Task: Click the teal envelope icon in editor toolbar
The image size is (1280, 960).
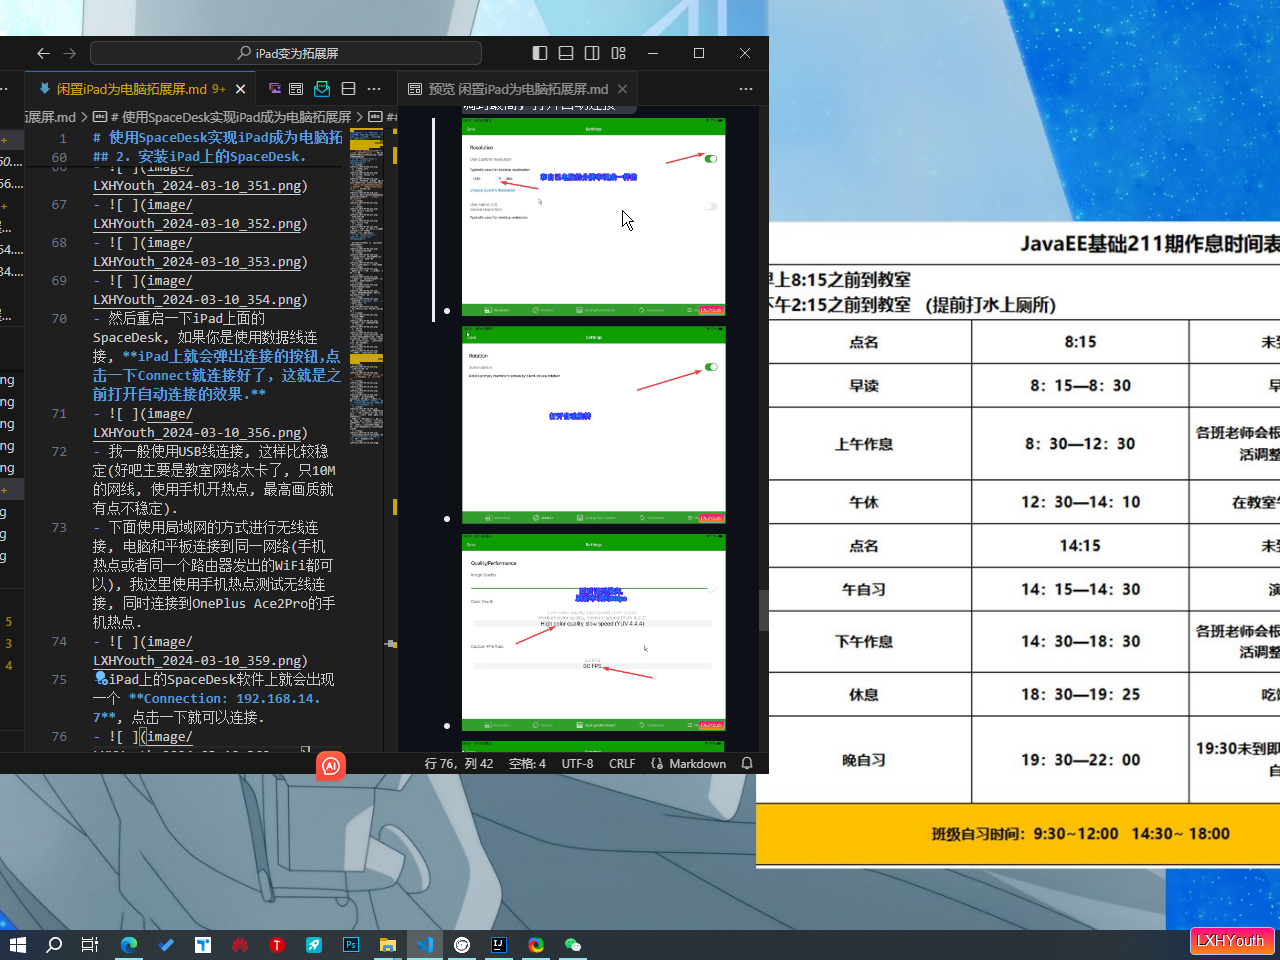Action: (322, 89)
